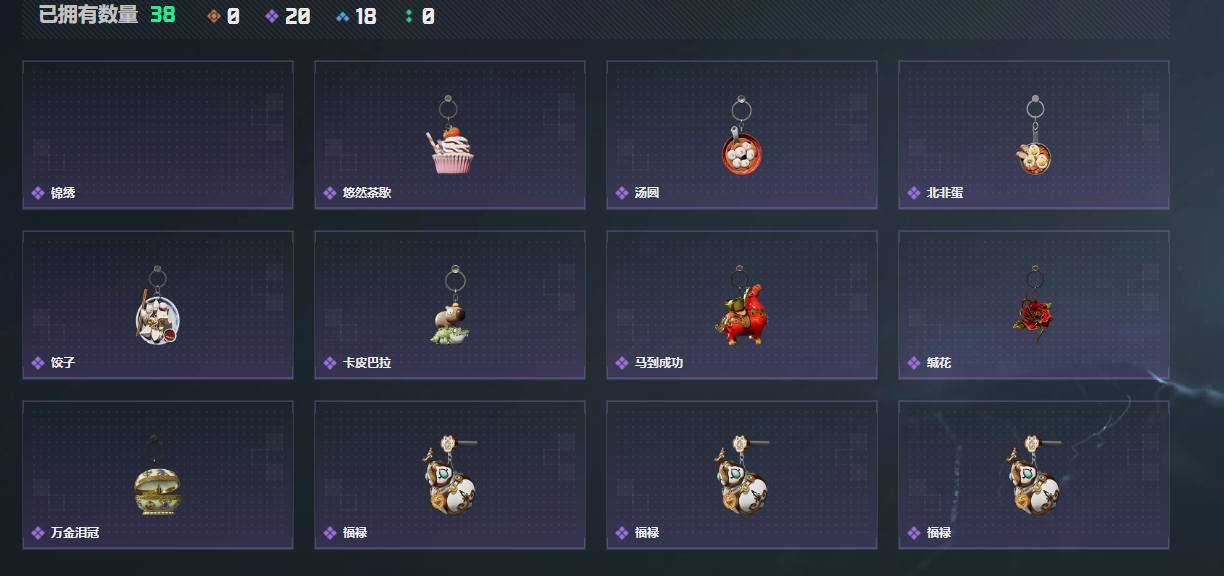
Task: Filter by purple rarity count 20
Action: pos(288,16)
